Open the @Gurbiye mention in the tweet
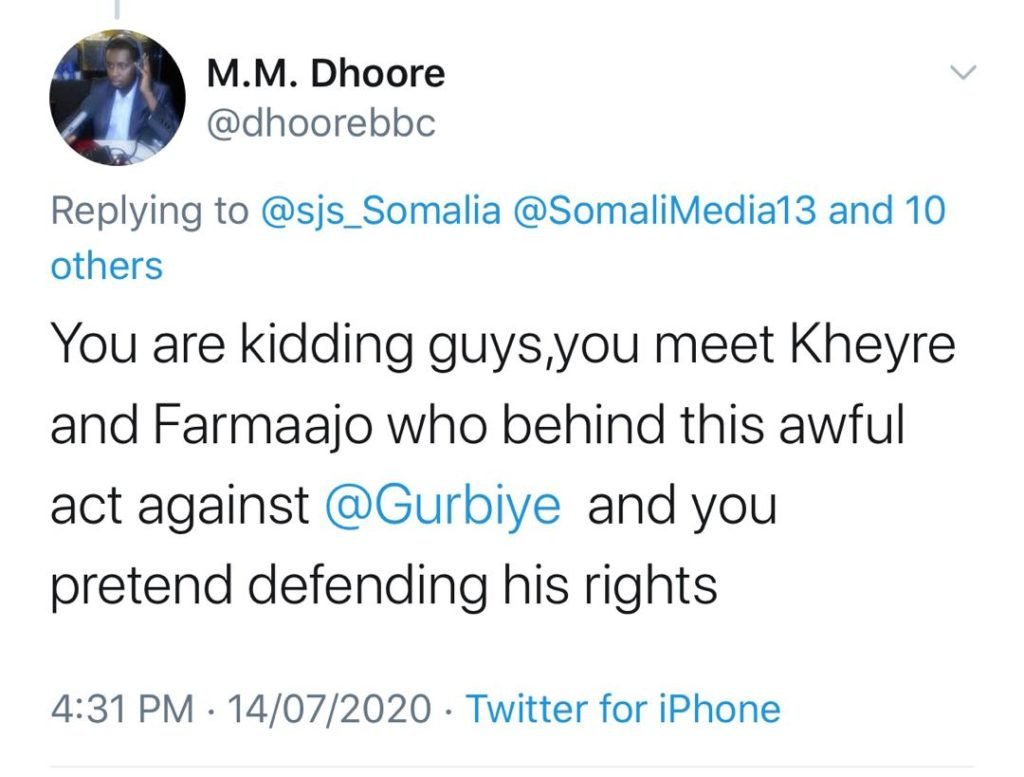 click(x=443, y=505)
